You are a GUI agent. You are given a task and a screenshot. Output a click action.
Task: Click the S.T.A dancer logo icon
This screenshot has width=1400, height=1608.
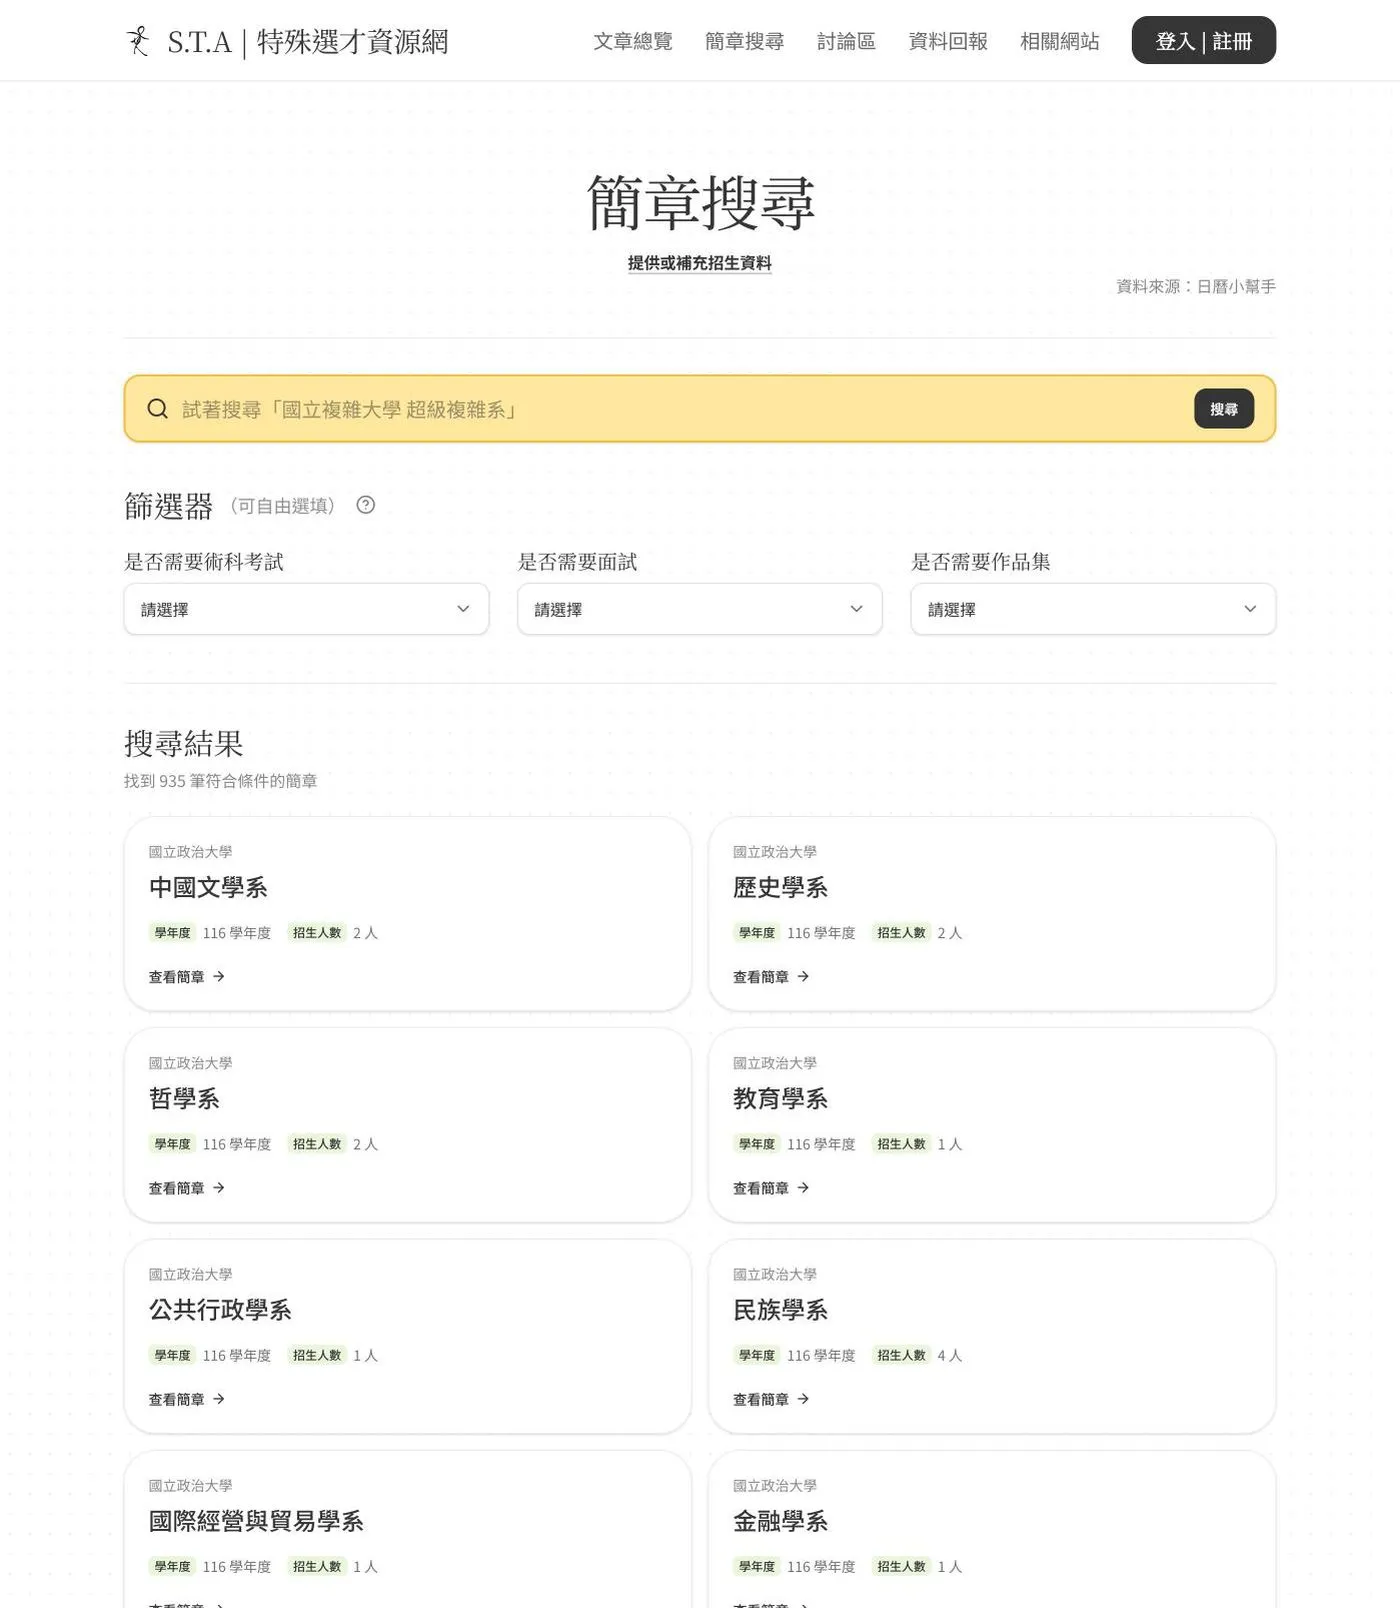click(x=138, y=41)
